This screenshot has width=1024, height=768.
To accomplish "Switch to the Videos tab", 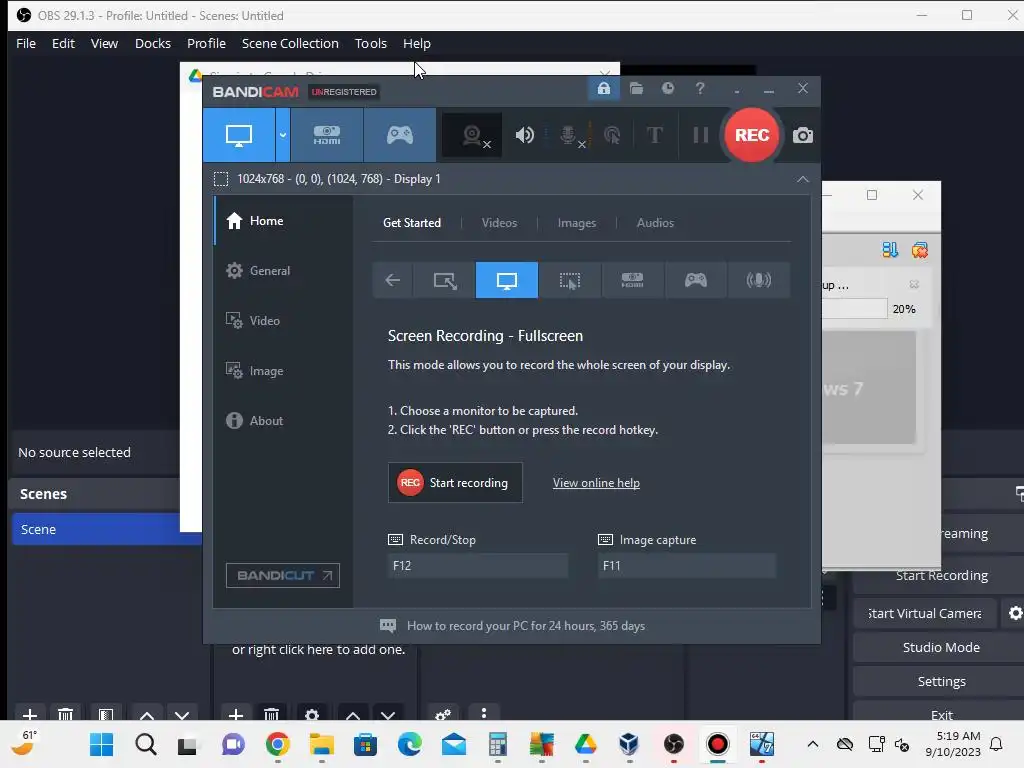I will pyautogui.click(x=499, y=223).
